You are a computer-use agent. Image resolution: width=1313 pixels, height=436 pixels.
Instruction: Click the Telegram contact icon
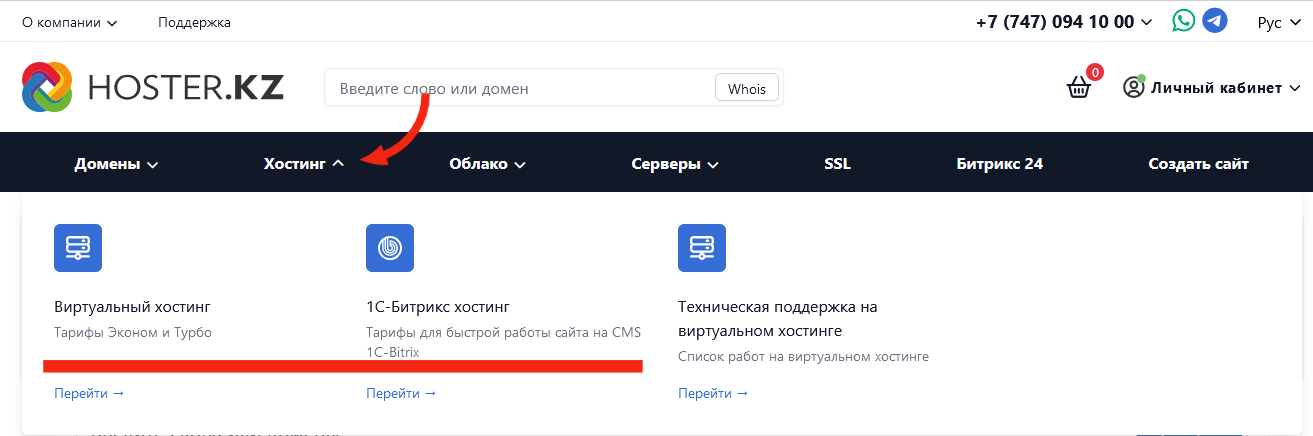pyautogui.click(x=1214, y=21)
